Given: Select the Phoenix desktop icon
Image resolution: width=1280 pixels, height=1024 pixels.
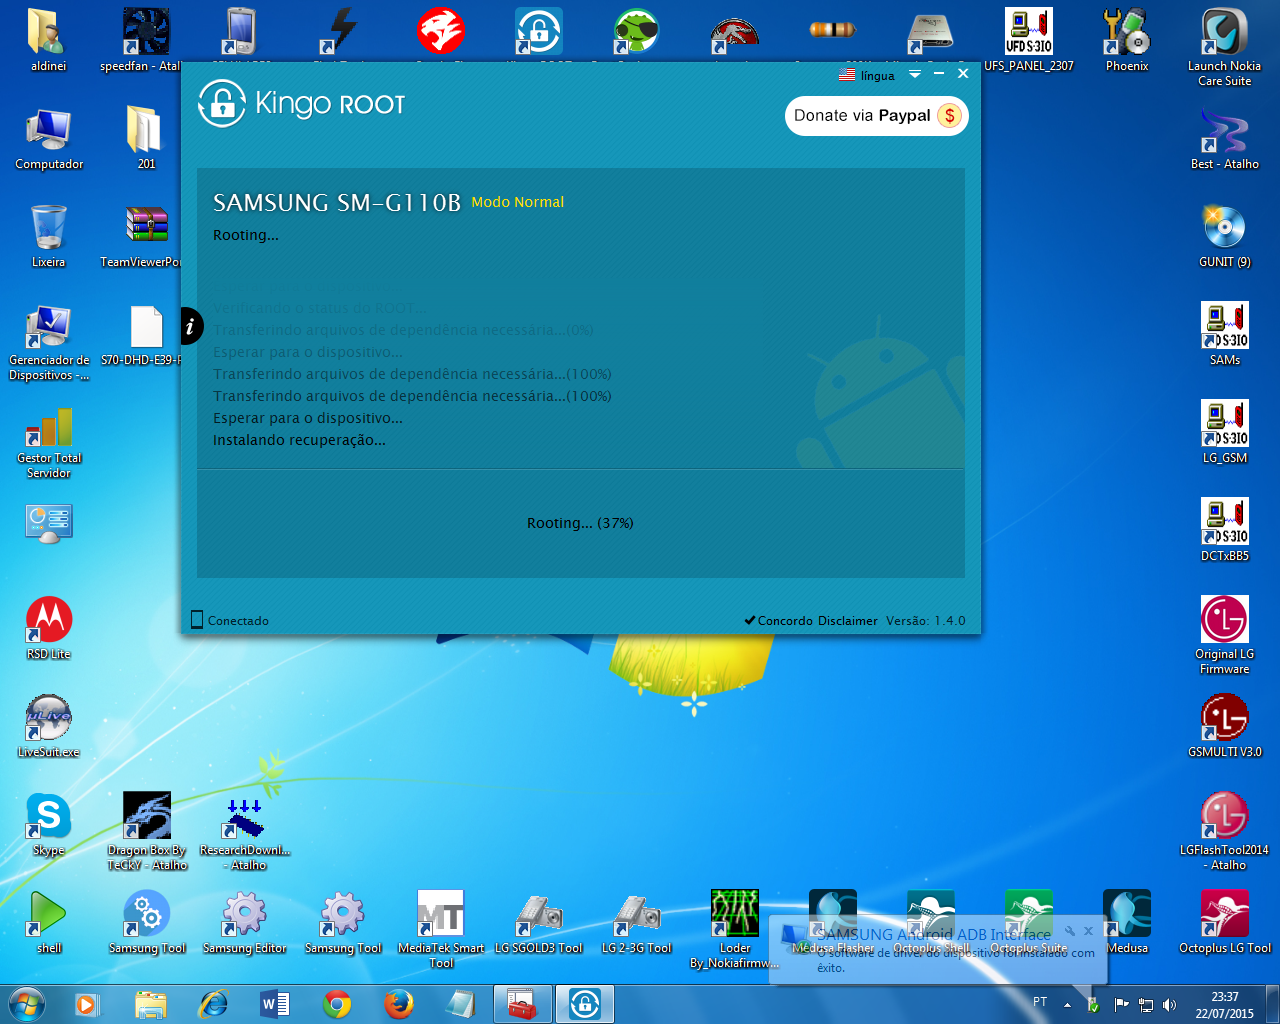Looking at the screenshot, I should [x=1127, y=40].
